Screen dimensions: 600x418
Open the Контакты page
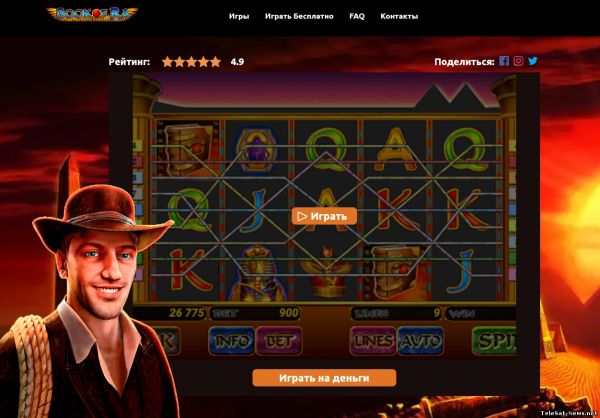point(399,16)
